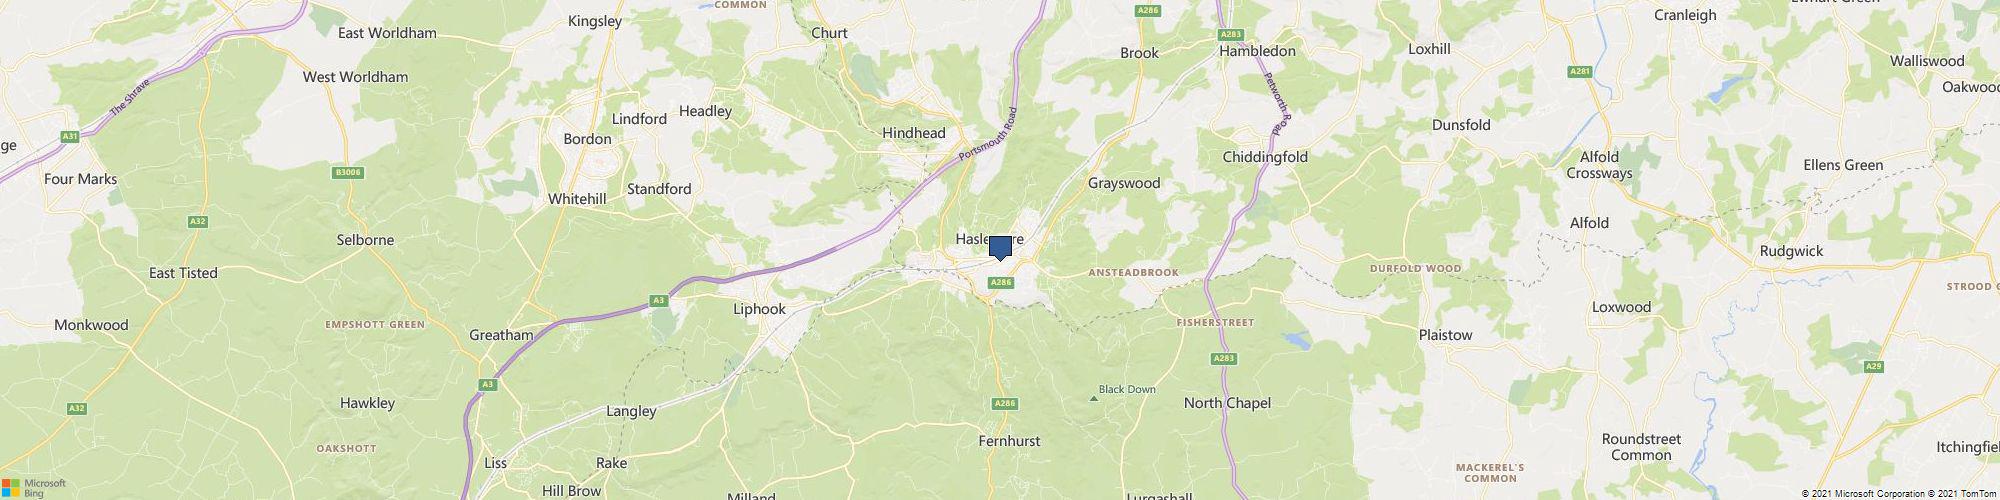Select the Fernhurst village label

pos(1010,441)
